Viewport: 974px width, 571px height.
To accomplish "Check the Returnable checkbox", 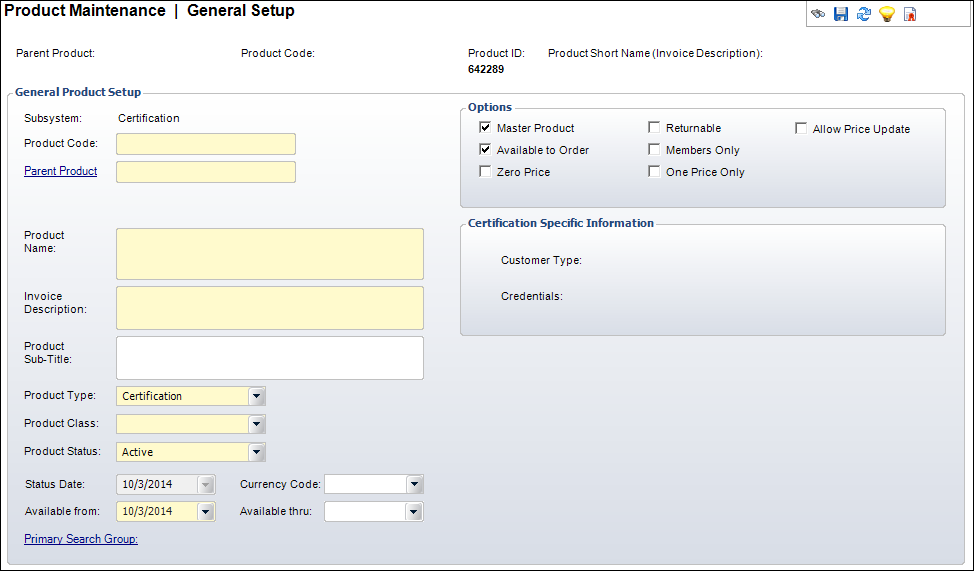I will 654,127.
